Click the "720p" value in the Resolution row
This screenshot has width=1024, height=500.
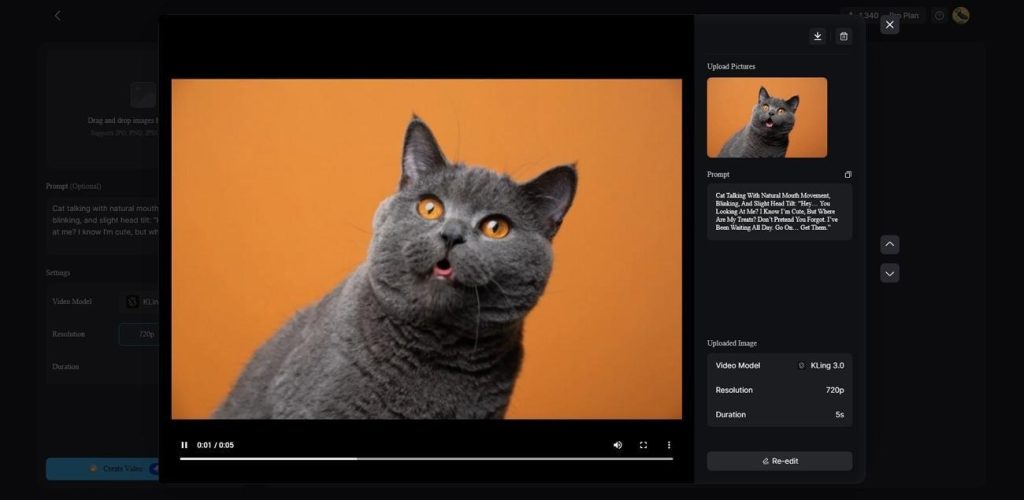(835, 390)
